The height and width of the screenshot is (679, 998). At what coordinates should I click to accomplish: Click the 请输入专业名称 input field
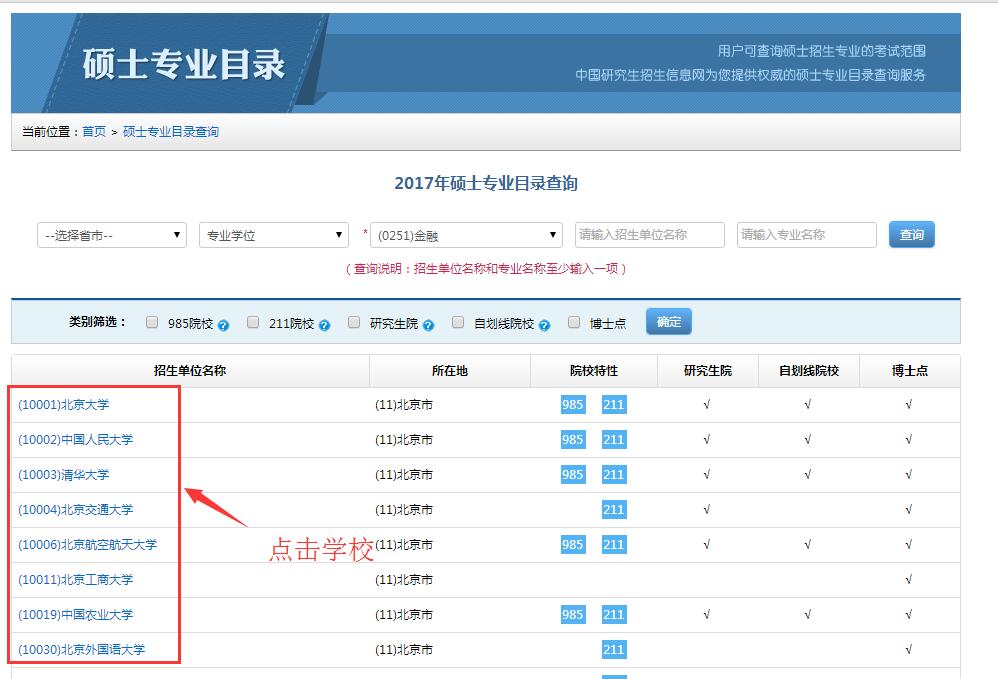click(x=807, y=235)
